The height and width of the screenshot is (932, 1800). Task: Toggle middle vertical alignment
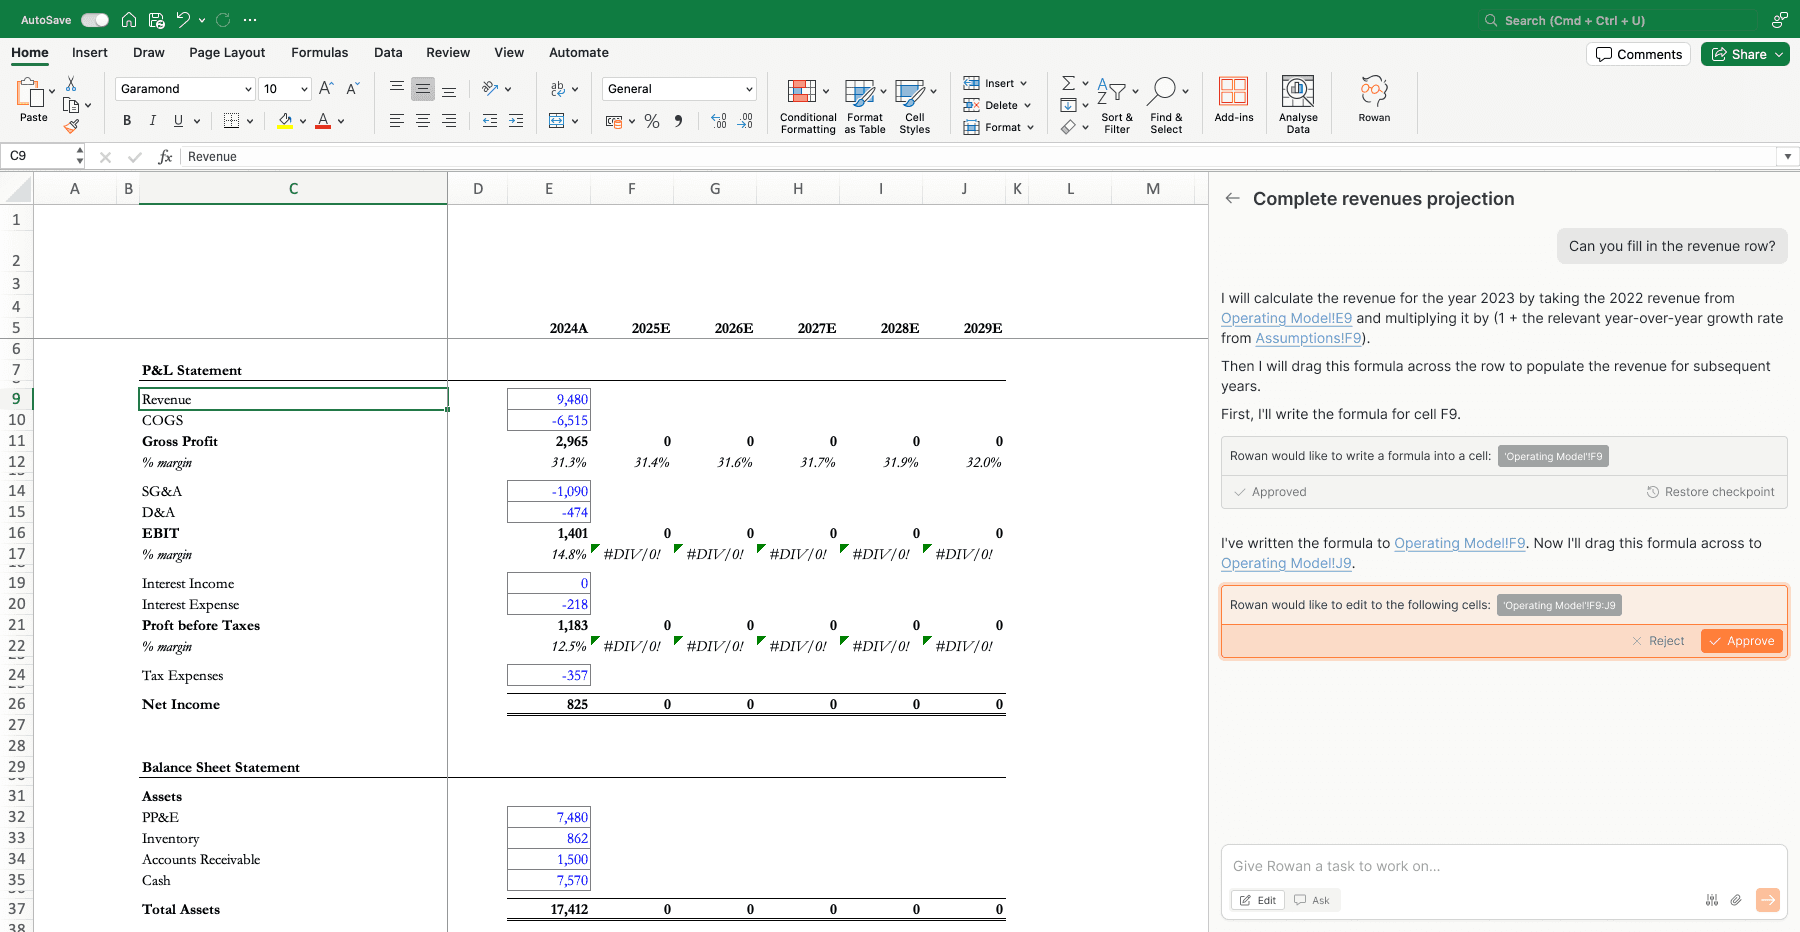pos(423,89)
